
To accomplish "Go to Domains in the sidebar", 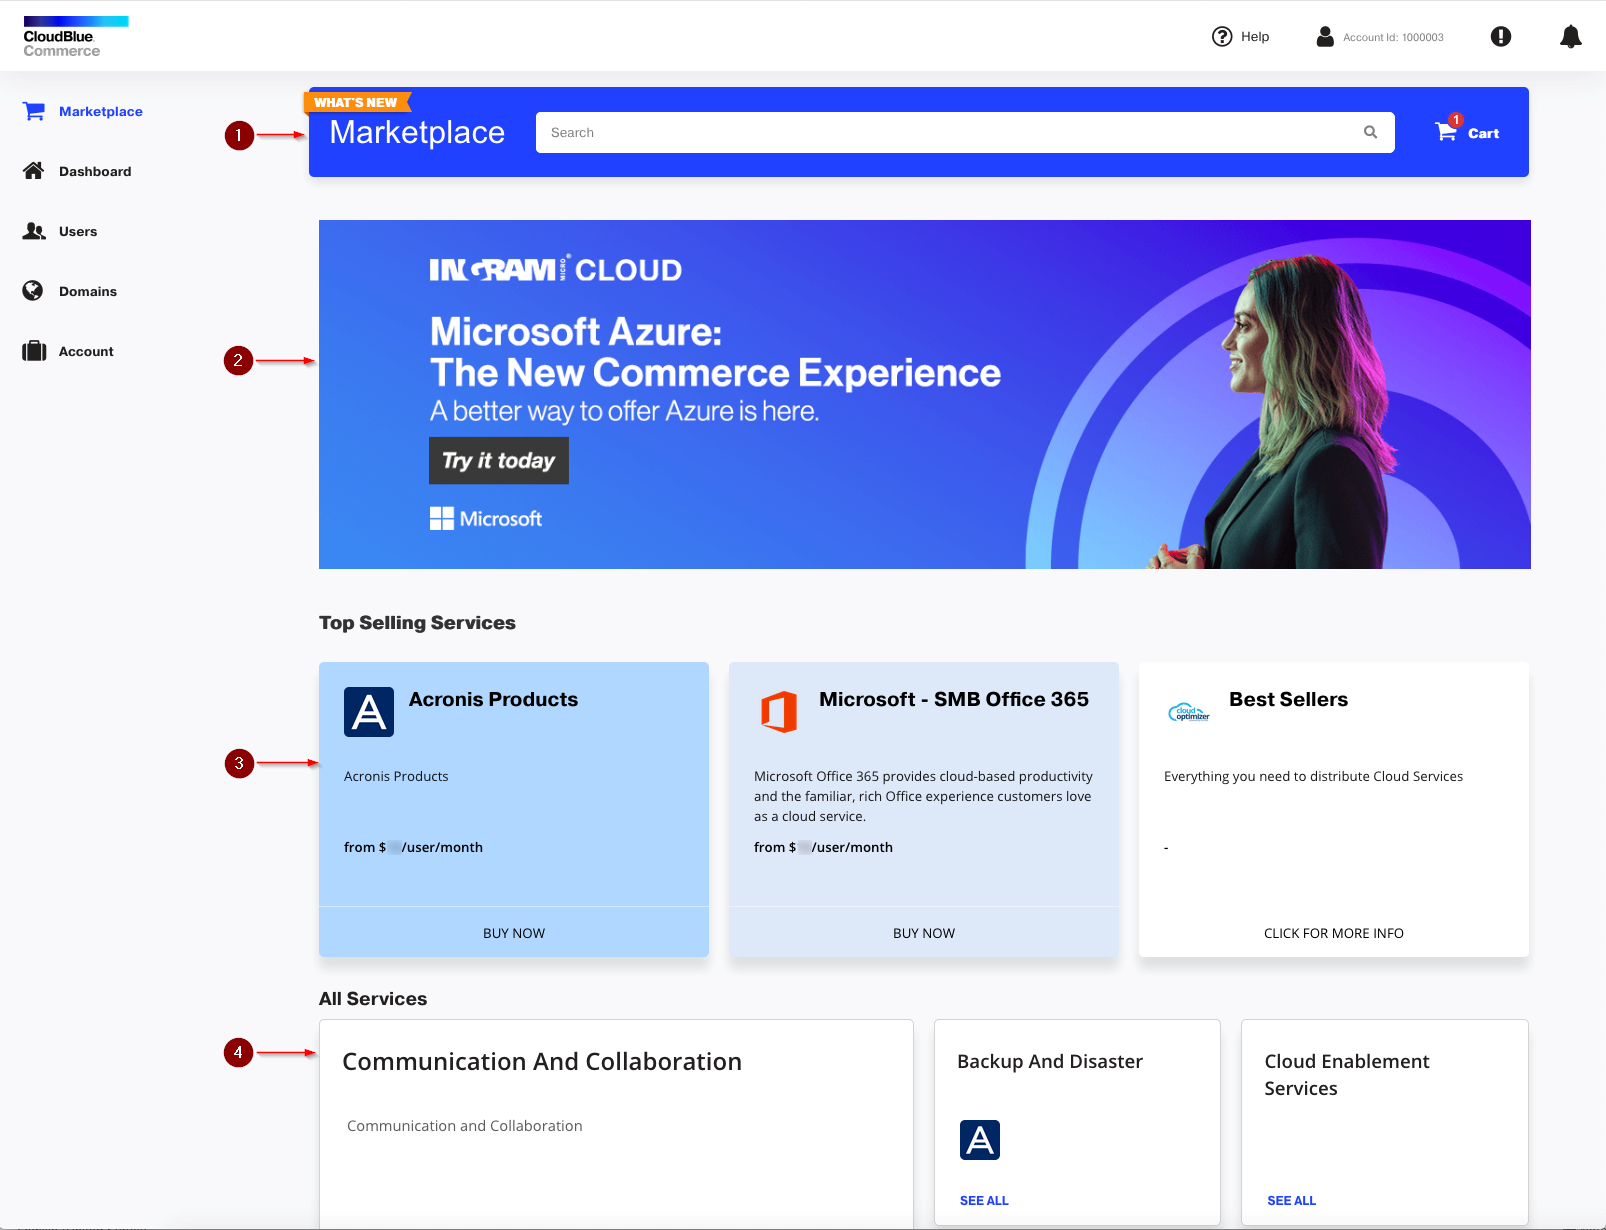I will point(88,291).
